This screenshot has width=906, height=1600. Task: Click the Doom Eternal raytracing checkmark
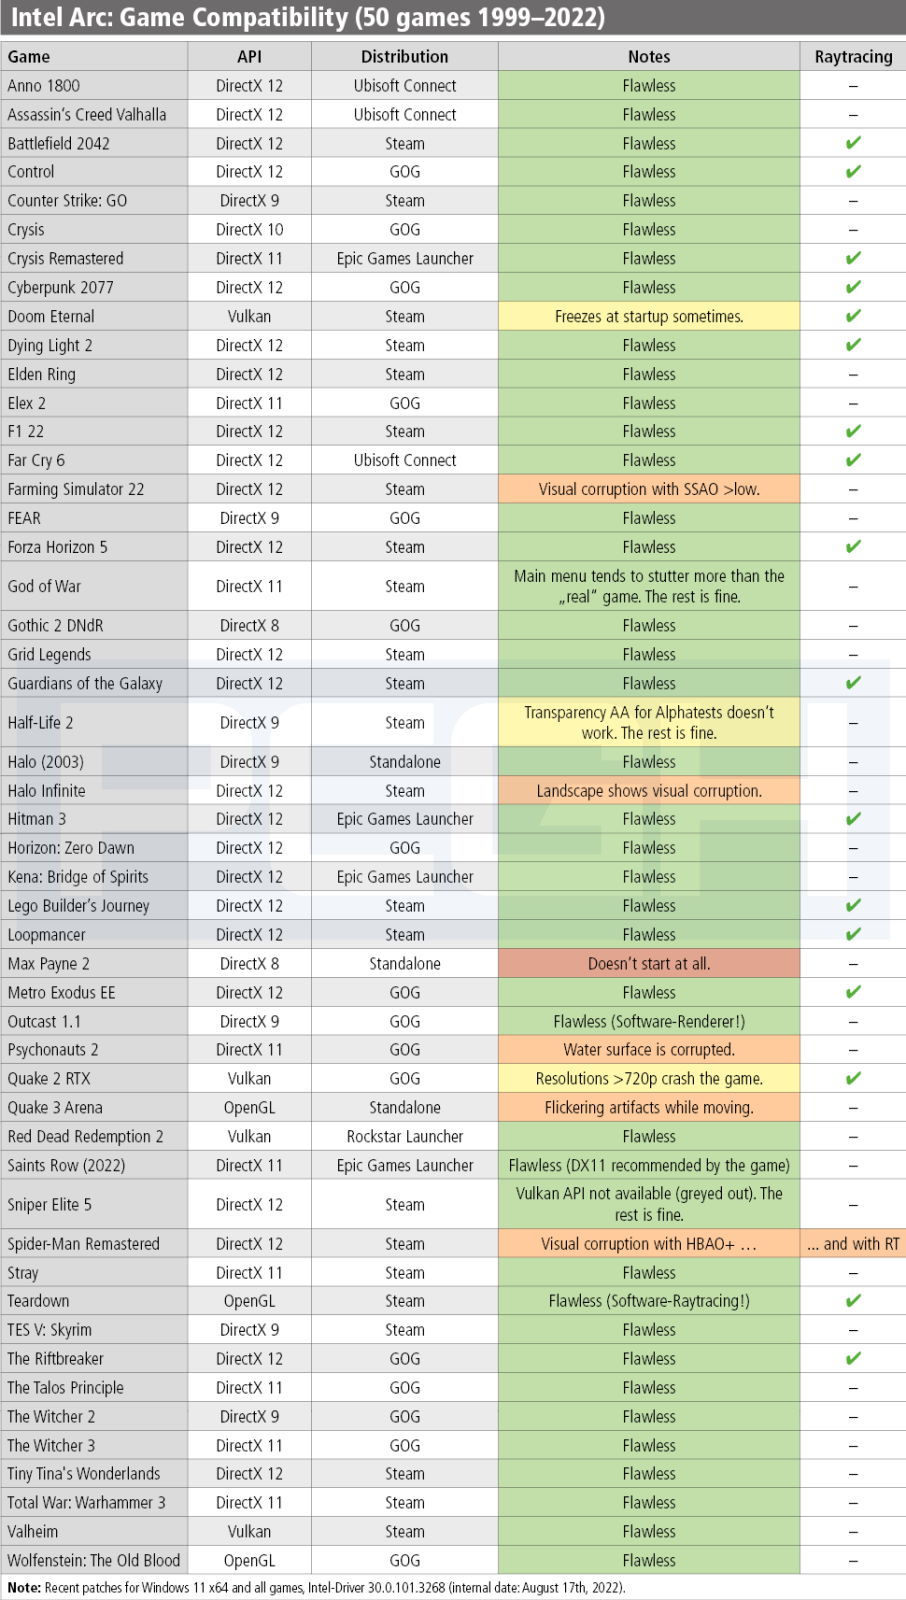[x=853, y=316]
